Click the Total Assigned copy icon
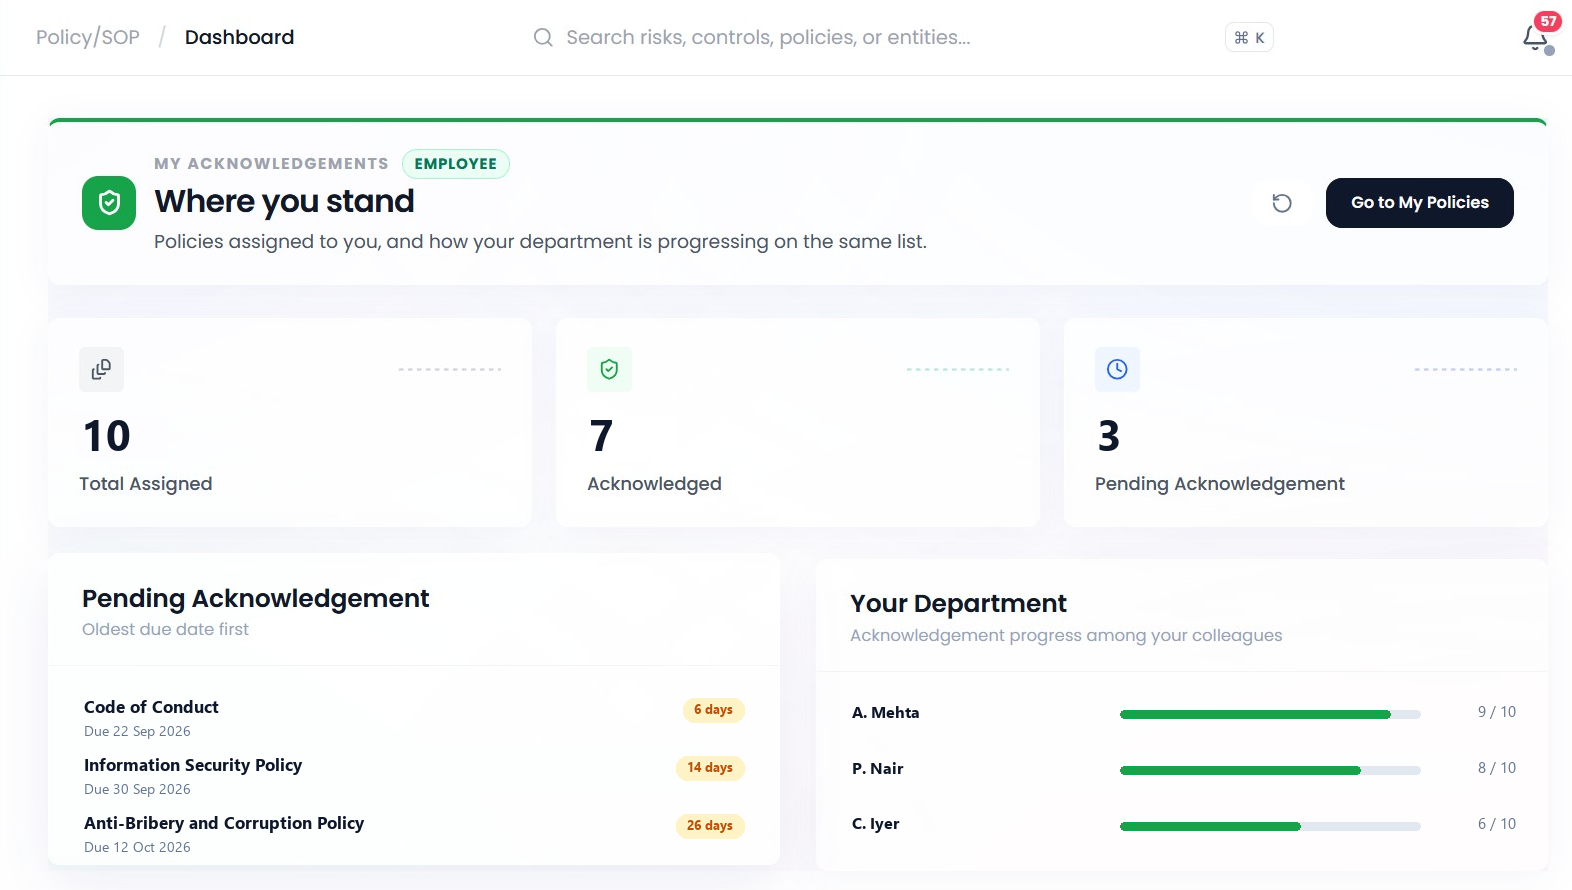 tap(102, 369)
